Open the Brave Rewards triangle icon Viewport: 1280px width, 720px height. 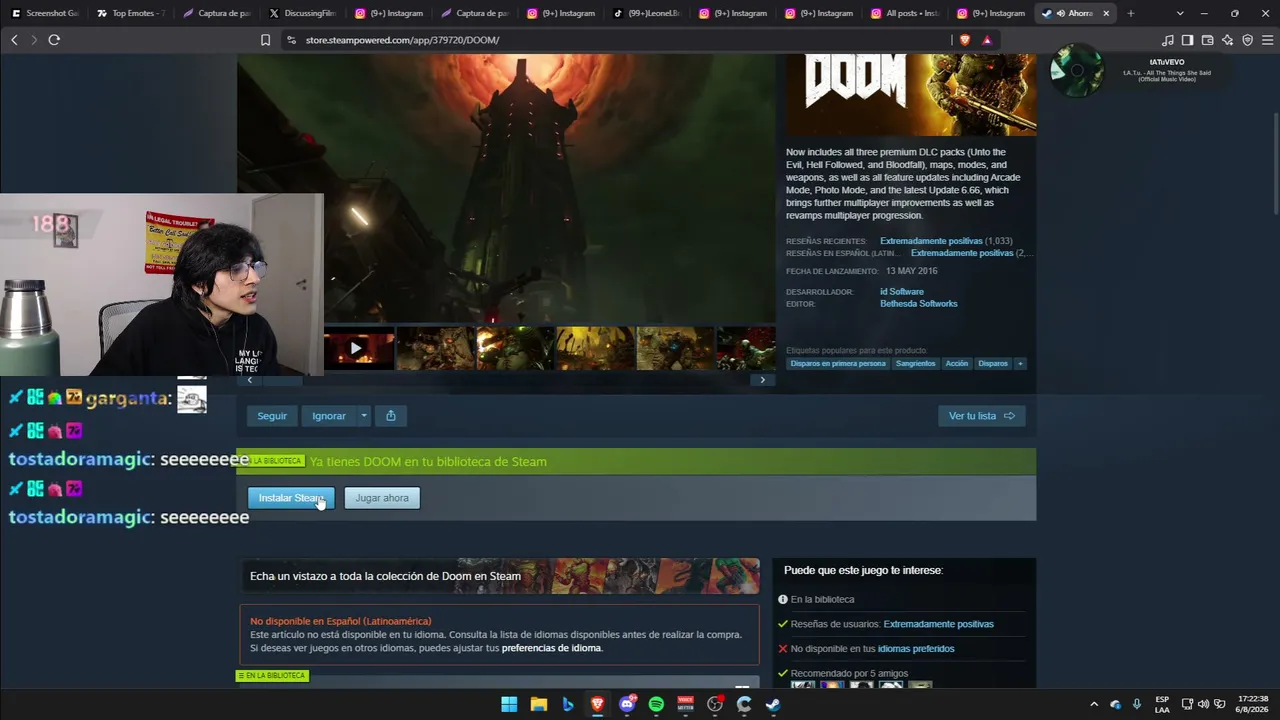pos(987,40)
